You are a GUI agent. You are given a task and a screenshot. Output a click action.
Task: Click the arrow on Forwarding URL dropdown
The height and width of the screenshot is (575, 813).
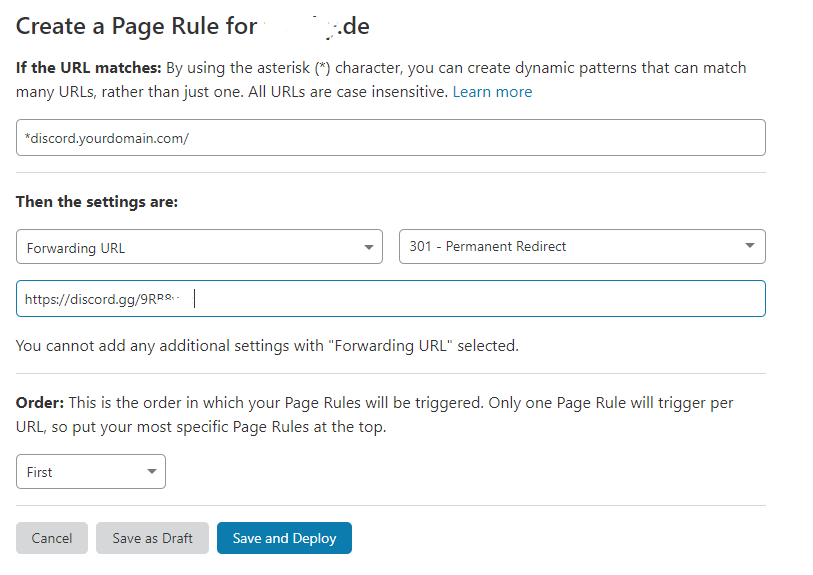click(369, 247)
